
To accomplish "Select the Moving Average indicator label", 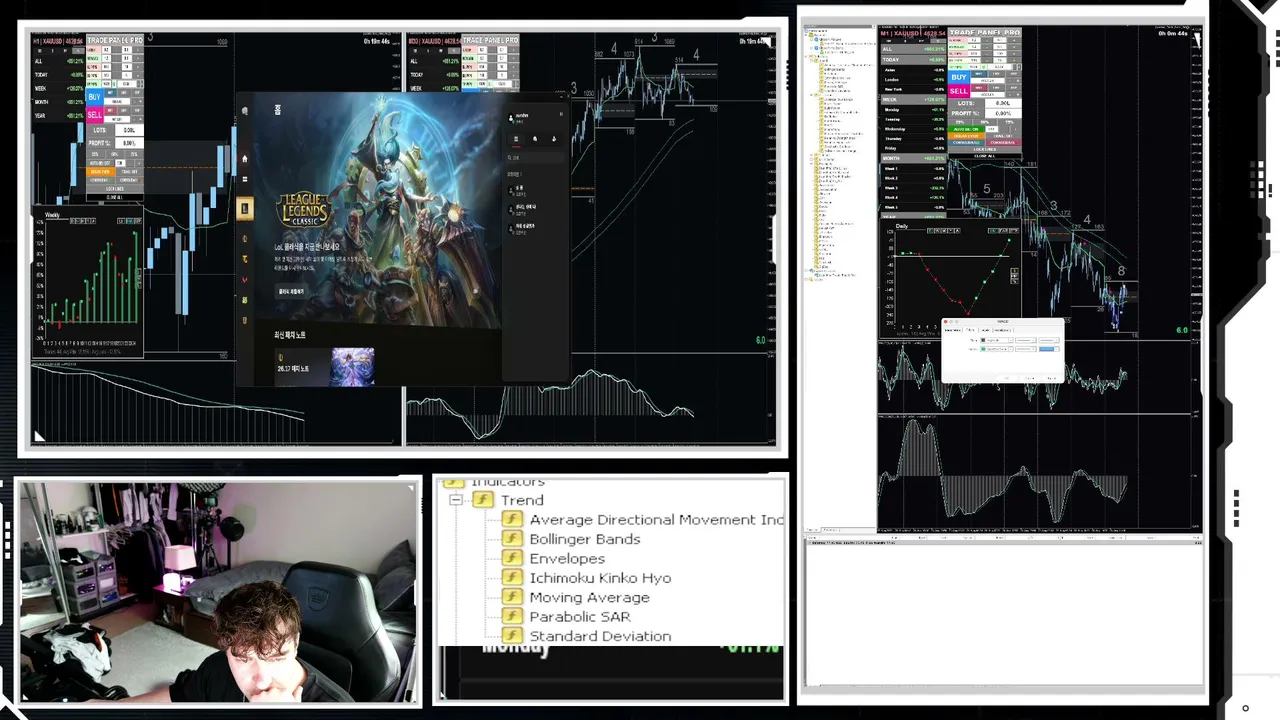I will coord(590,597).
